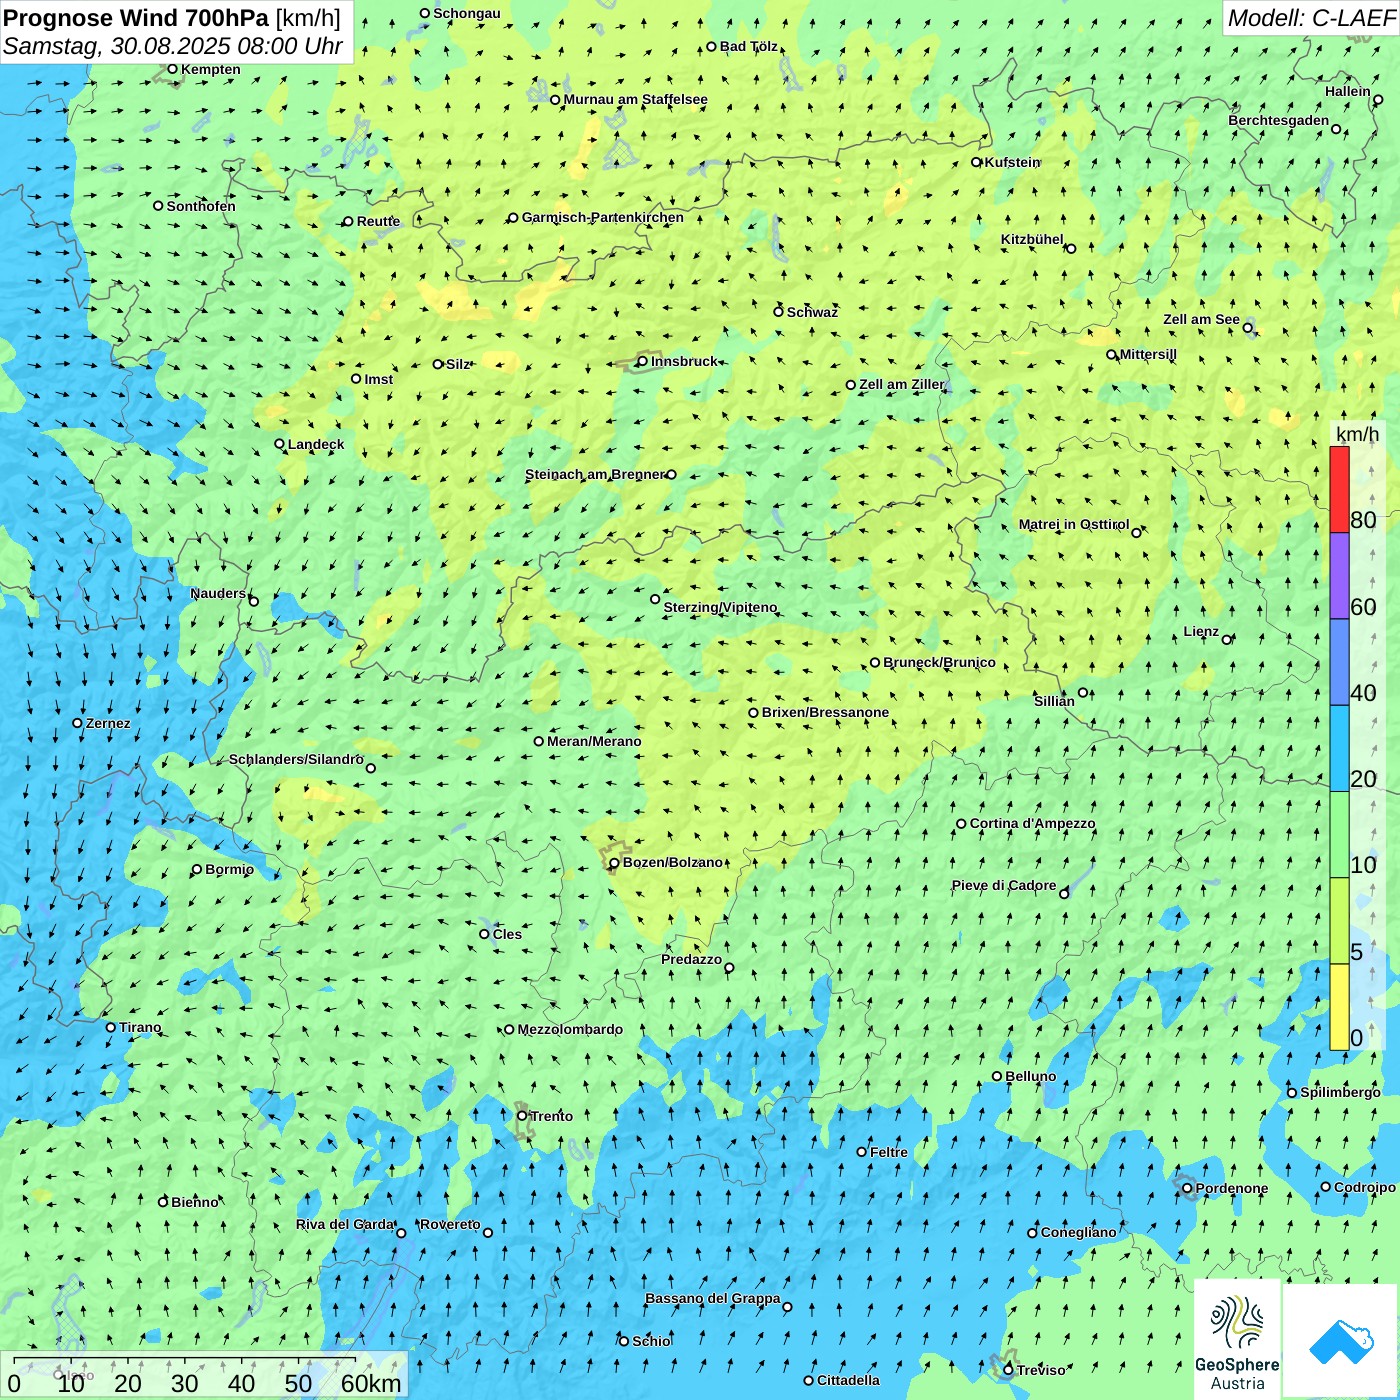Click the Reutte label
The height and width of the screenshot is (1400, 1400).
[x=378, y=221]
